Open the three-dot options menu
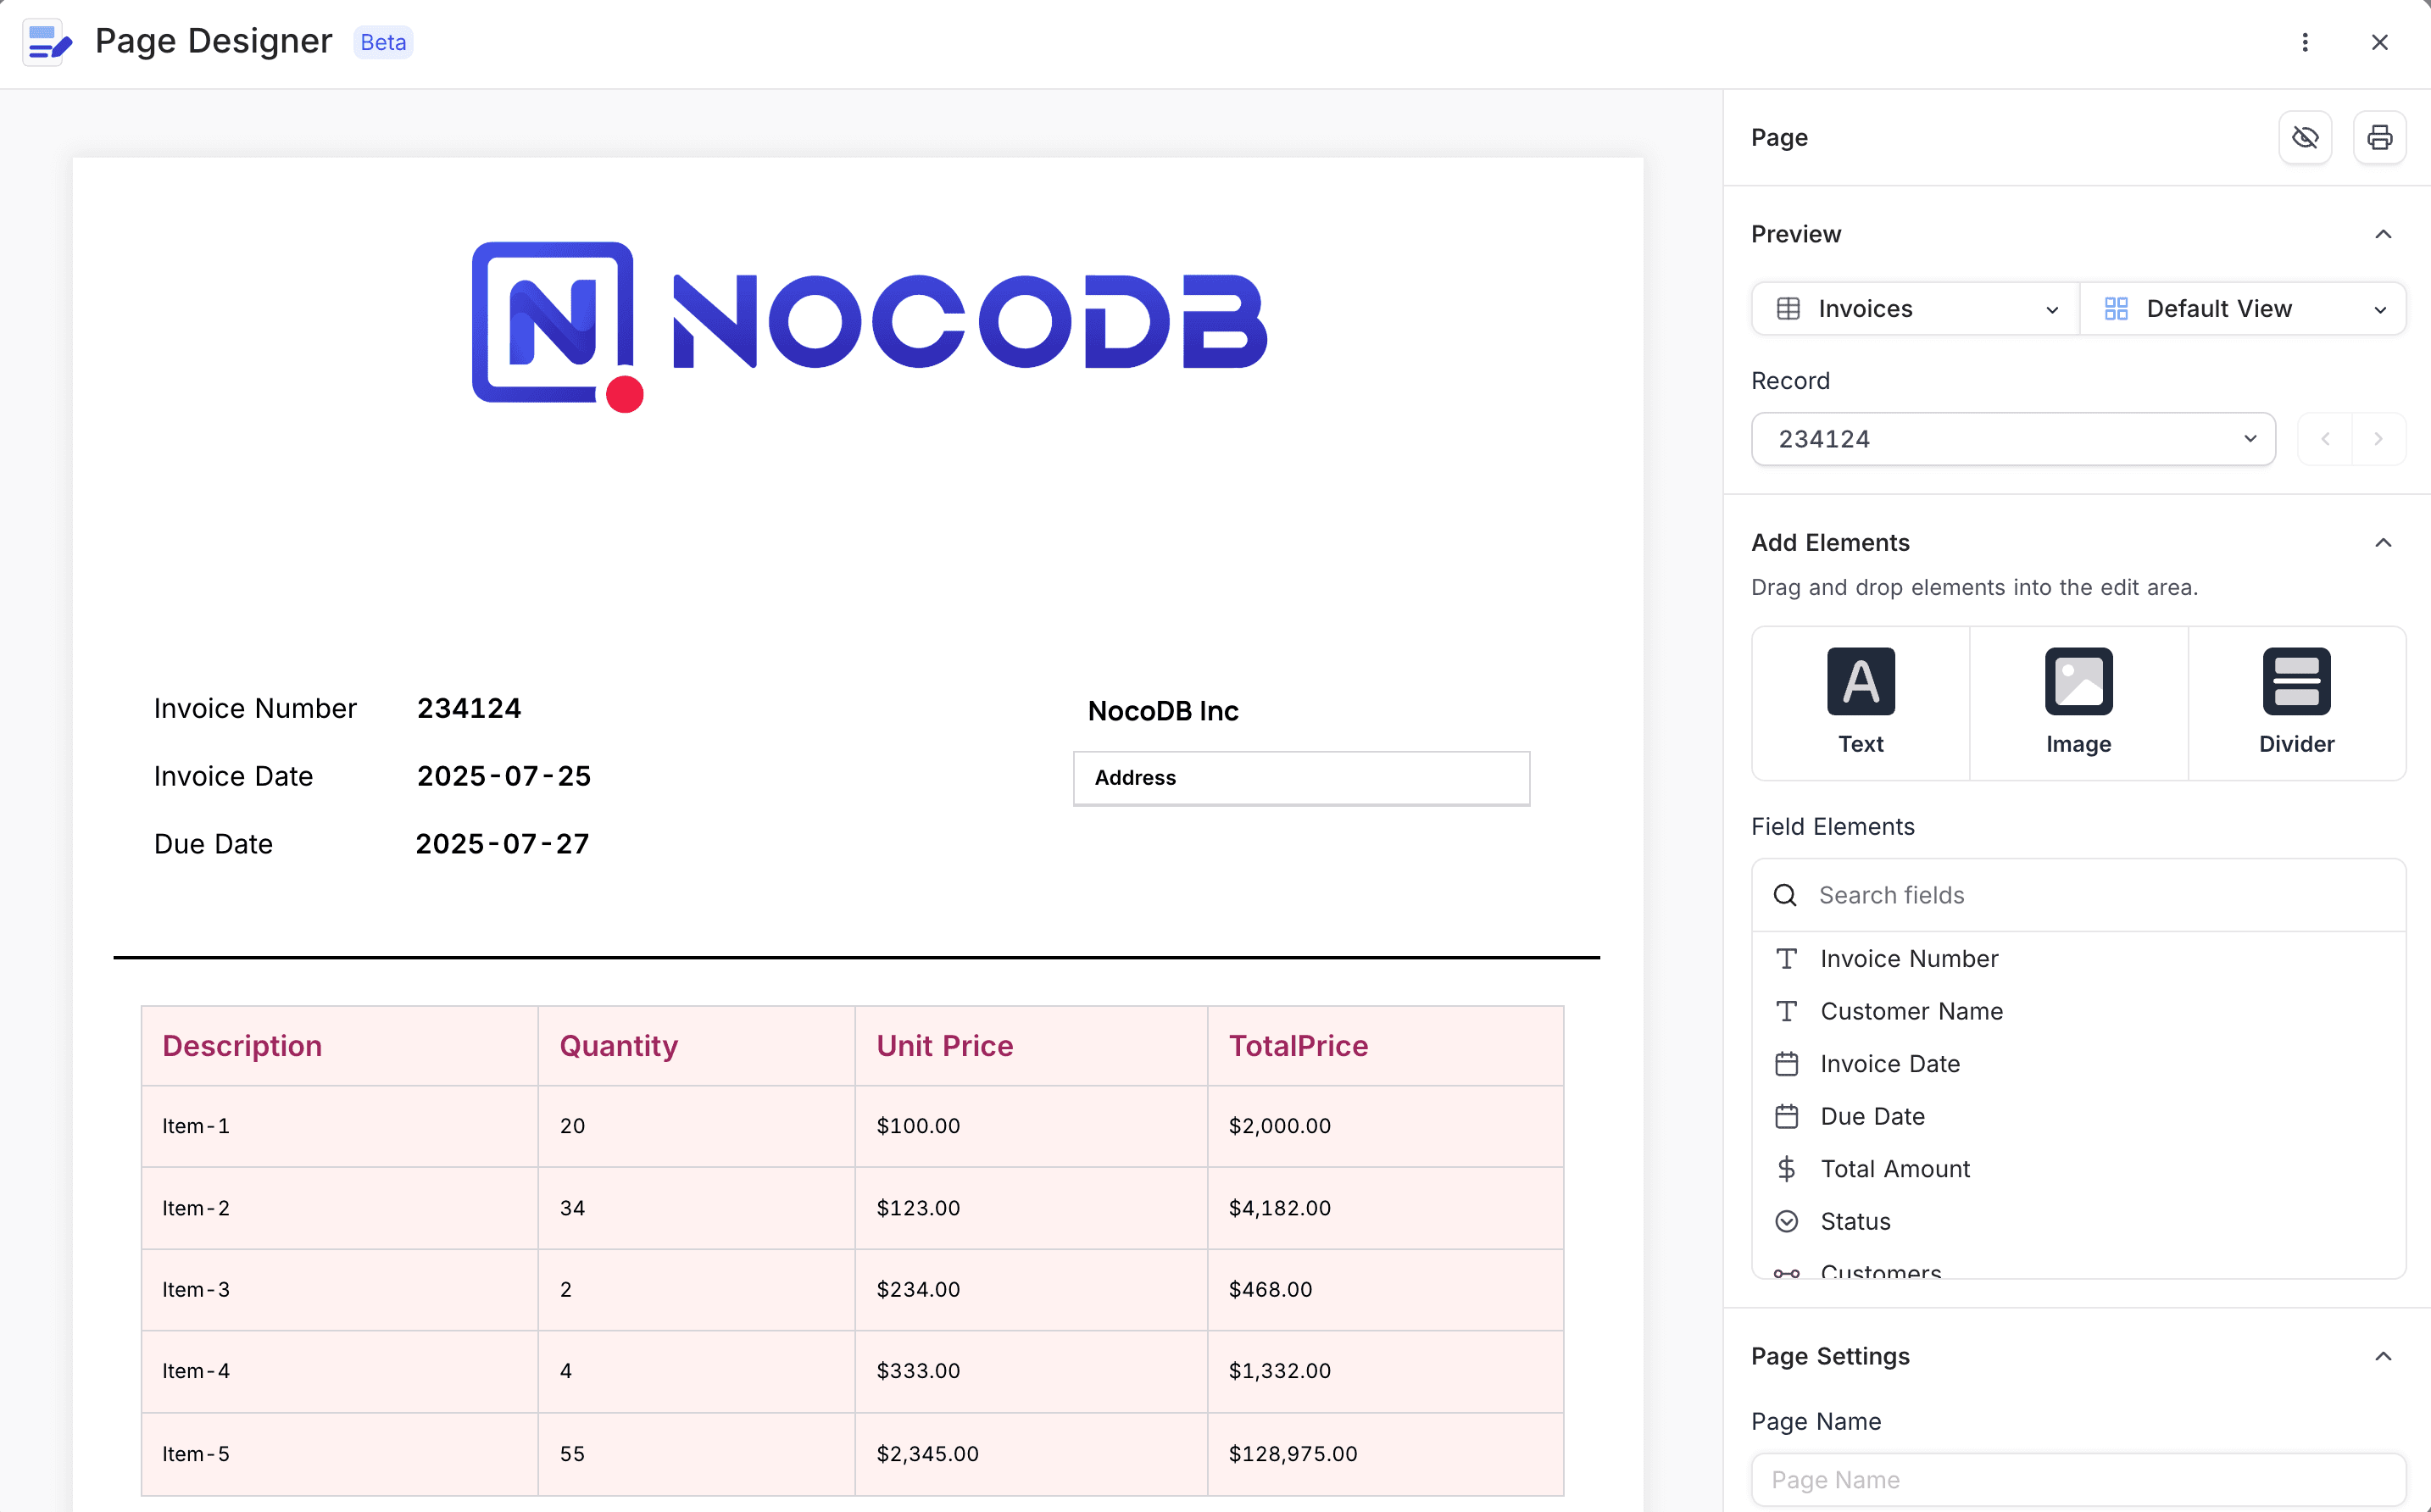Viewport: 2431px width, 1512px height. [x=2305, y=42]
